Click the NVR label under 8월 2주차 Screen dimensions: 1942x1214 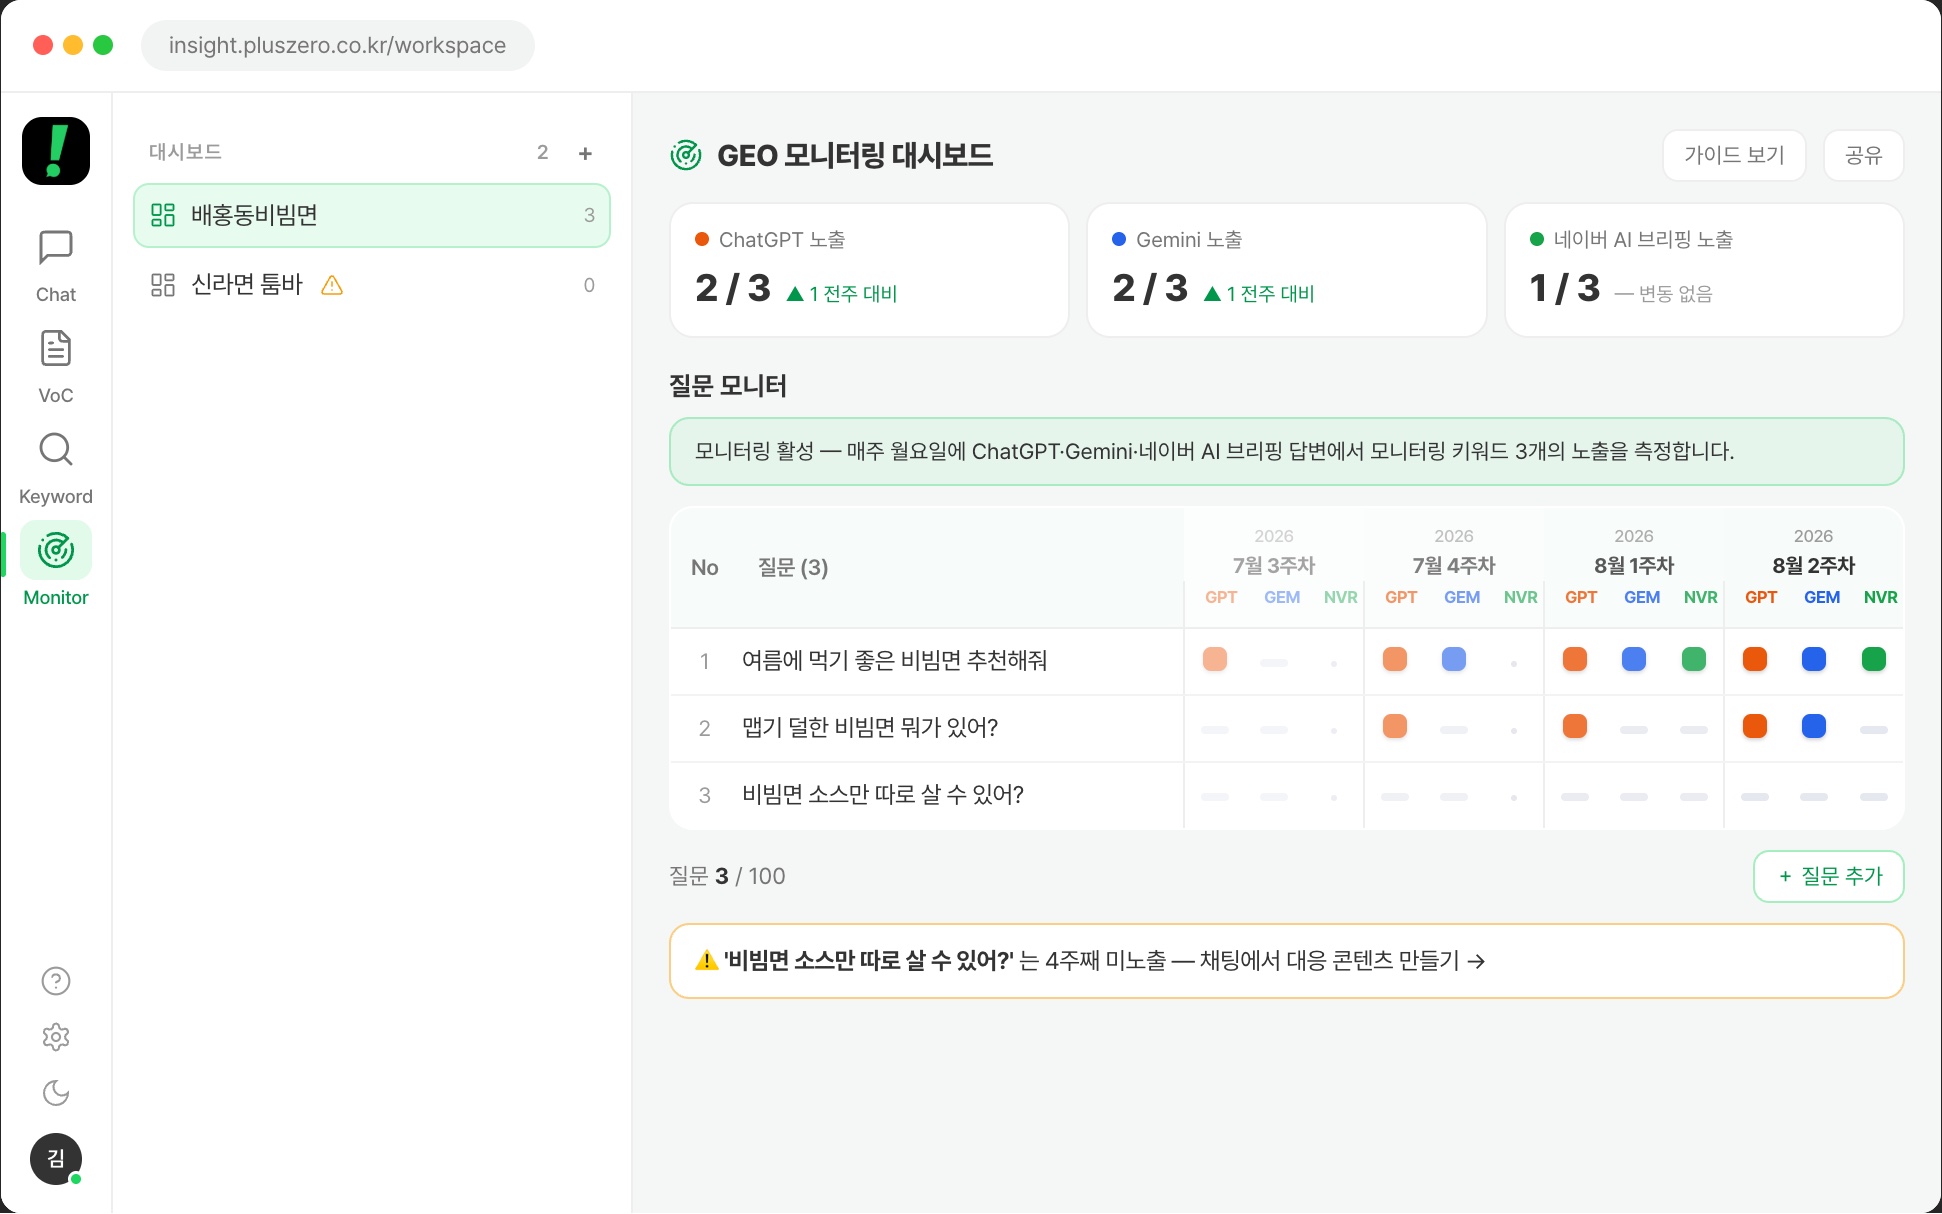pyautogui.click(x=1880, y=597)
